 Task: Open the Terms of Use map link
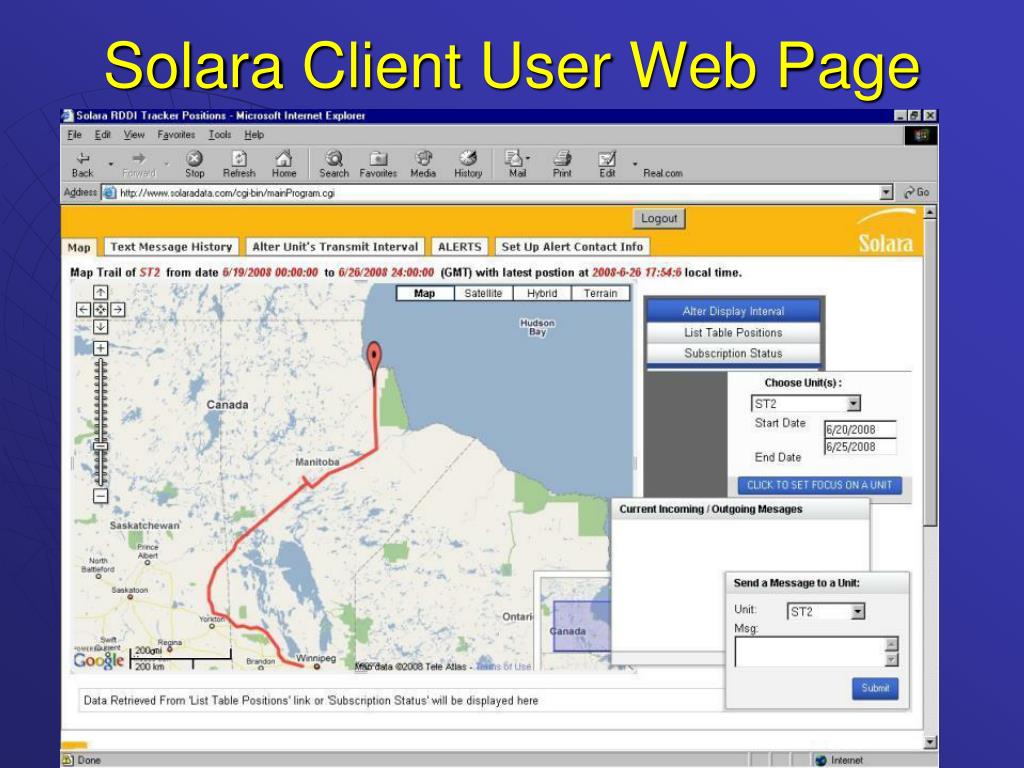pos(504,667)
